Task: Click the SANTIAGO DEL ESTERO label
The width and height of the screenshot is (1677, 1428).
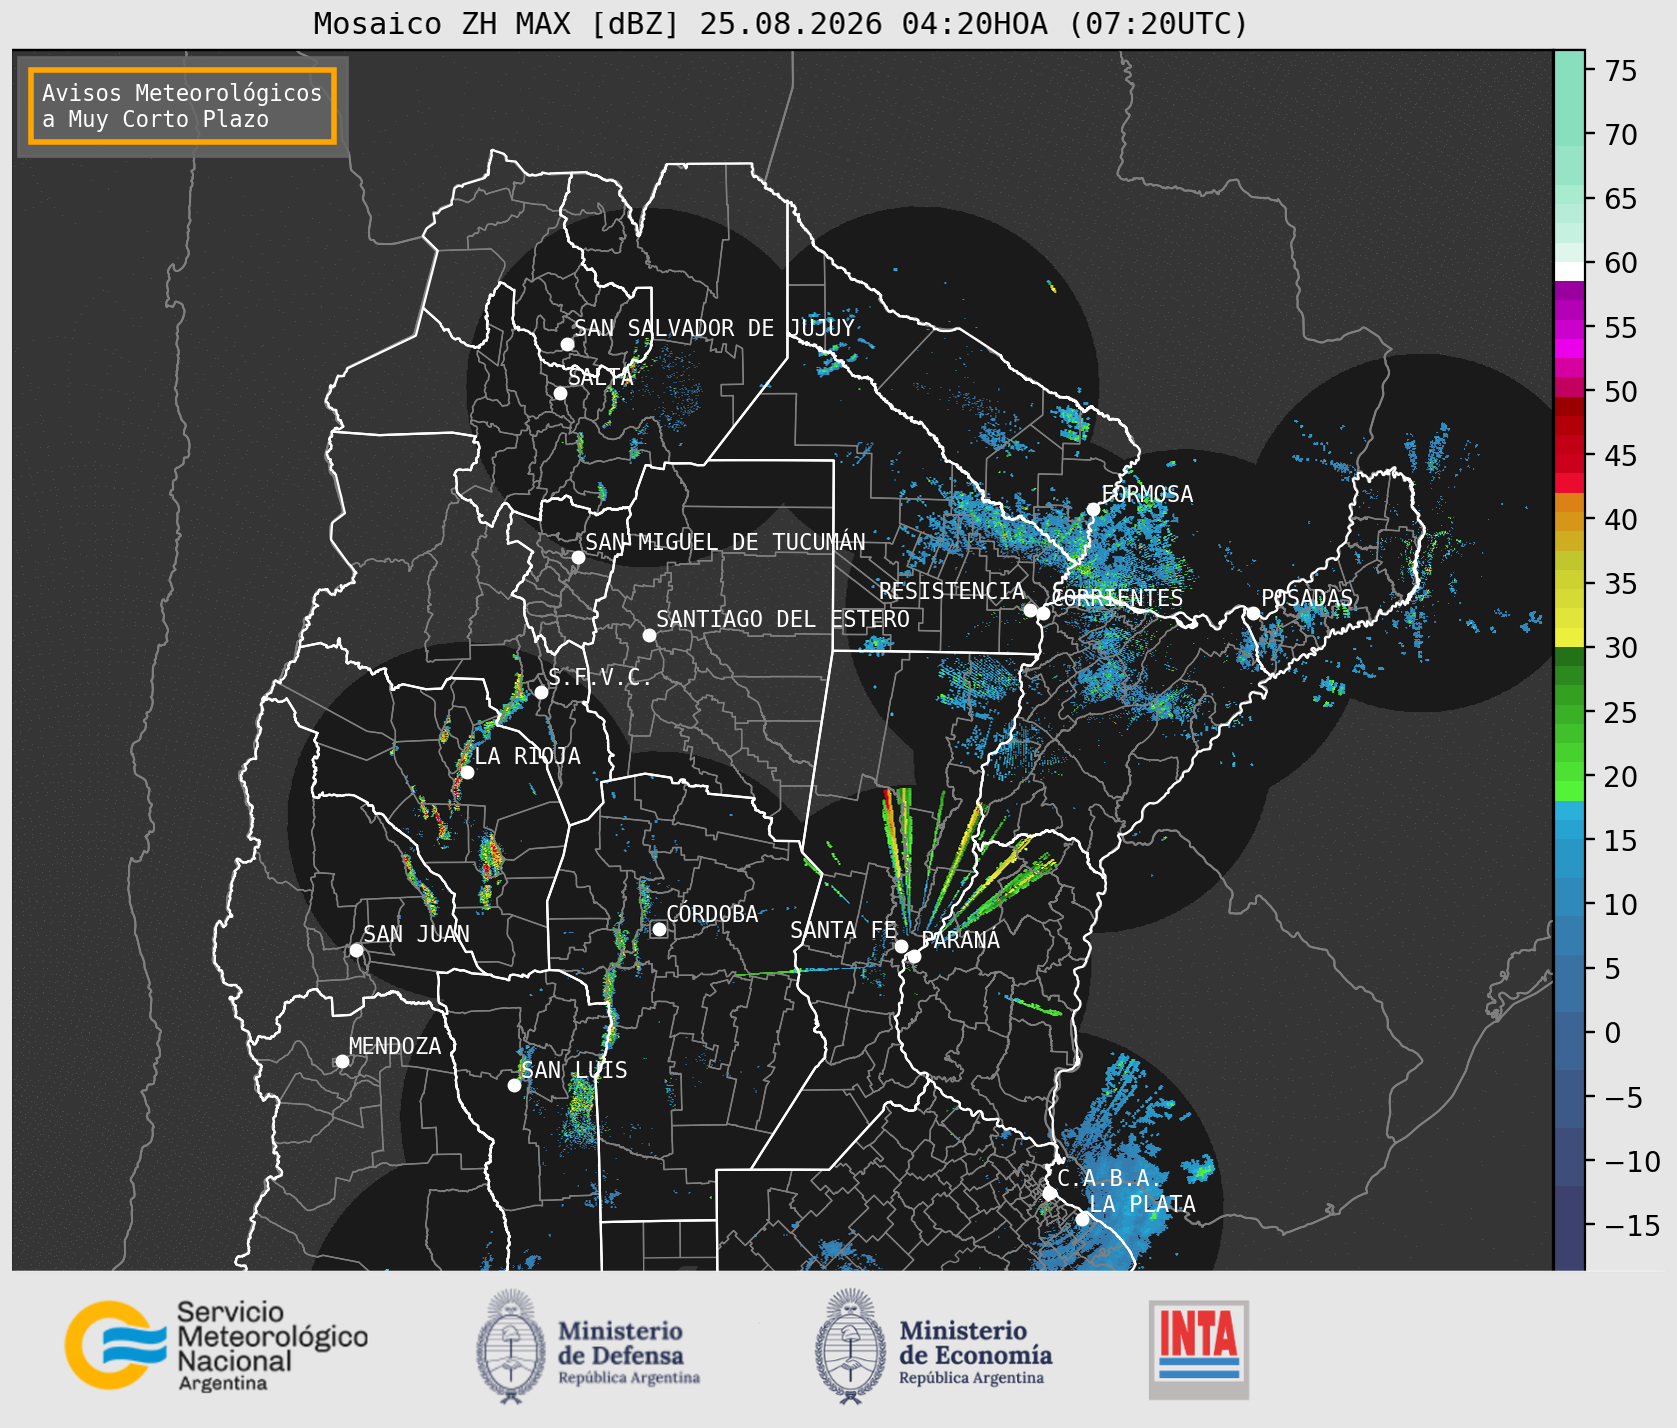Action: point(783,619)
